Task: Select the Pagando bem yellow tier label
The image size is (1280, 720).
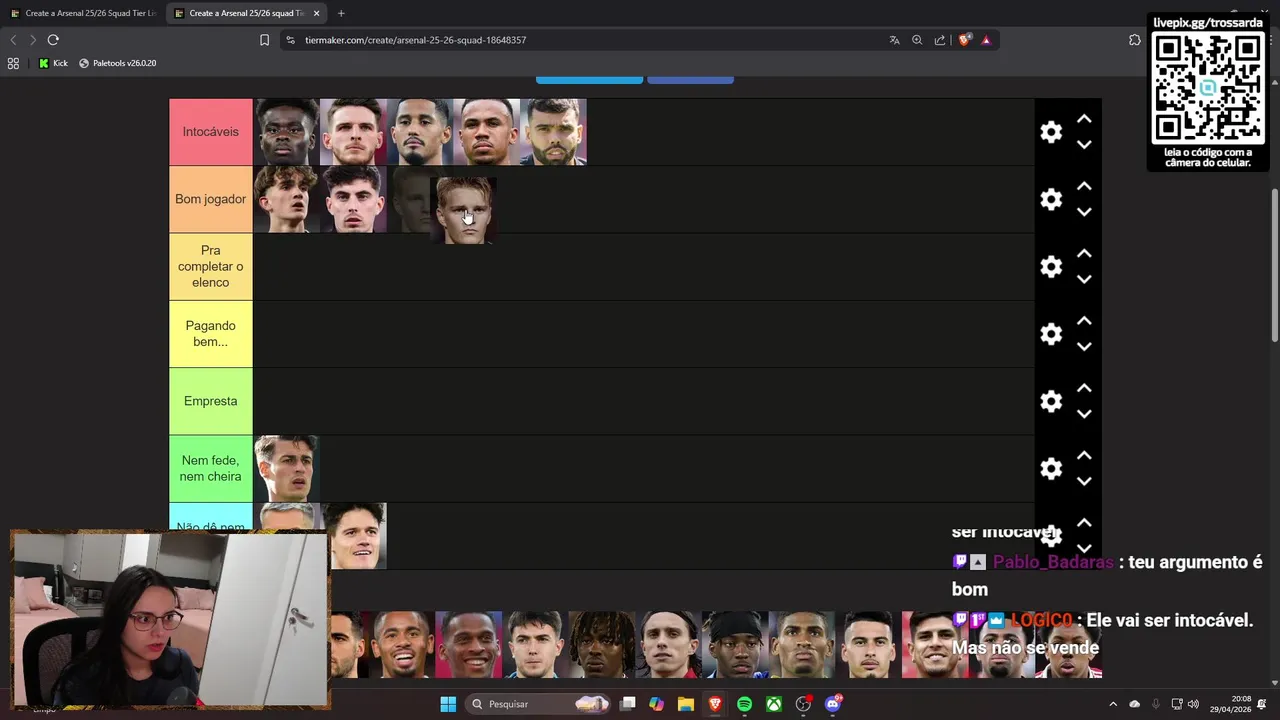Action: [211, 334]
